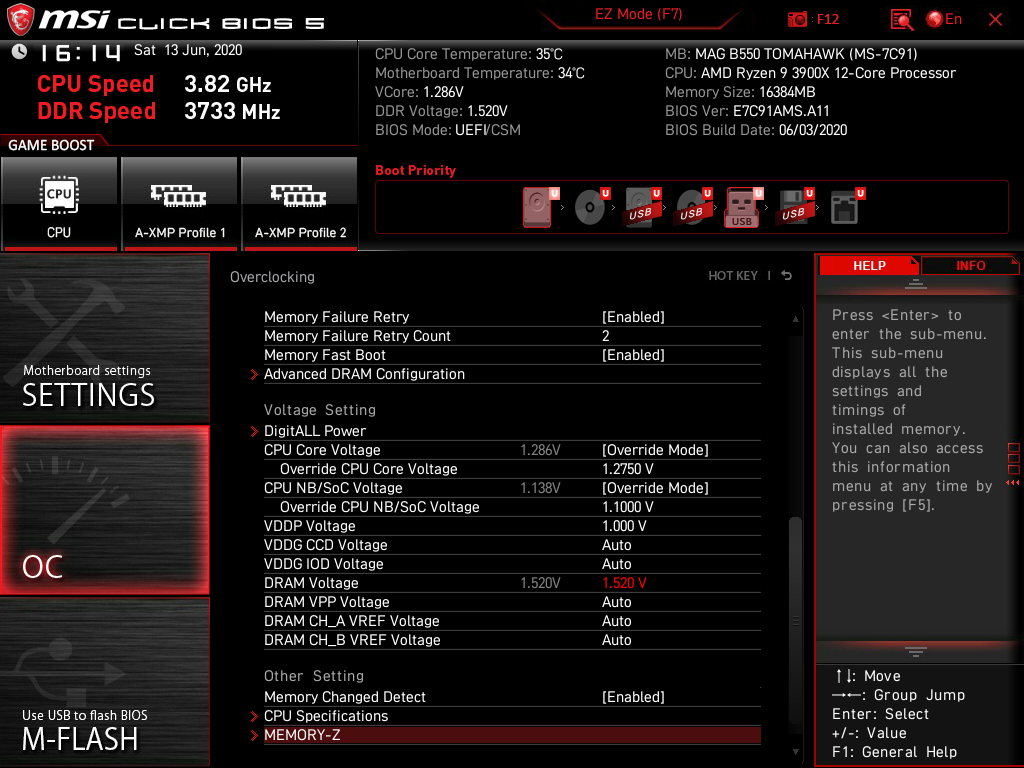Screen dimensions: 1024x768
Task: Select the network boot device icon
Action: tap(846, 207)
